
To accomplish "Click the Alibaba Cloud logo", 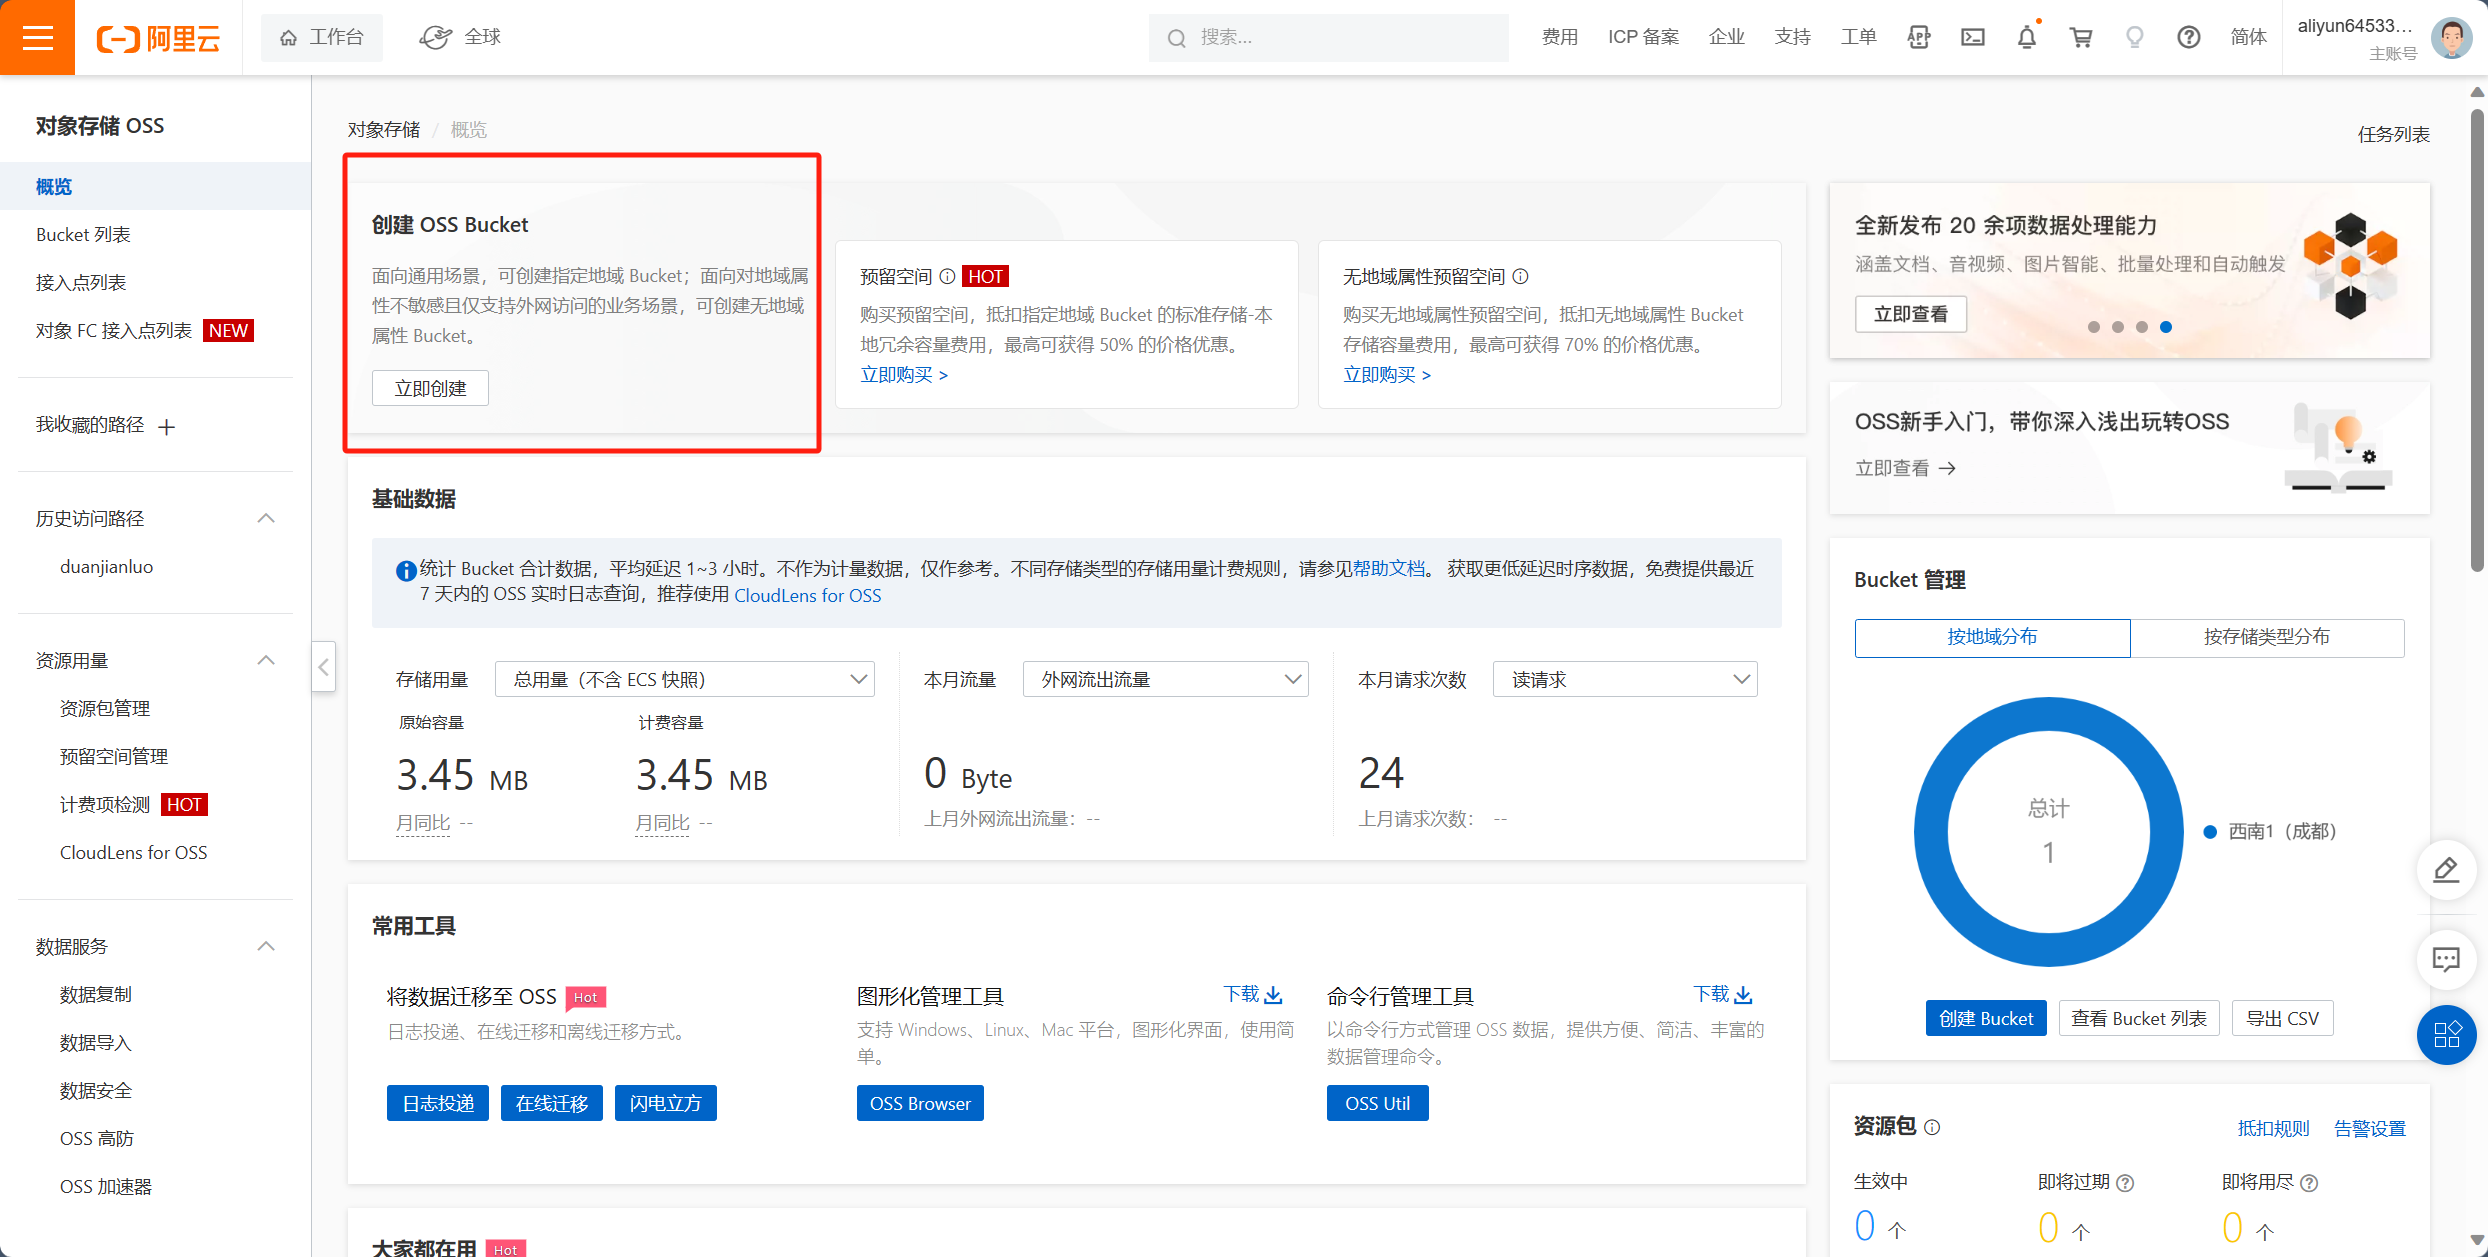I will tap(158, 37).
